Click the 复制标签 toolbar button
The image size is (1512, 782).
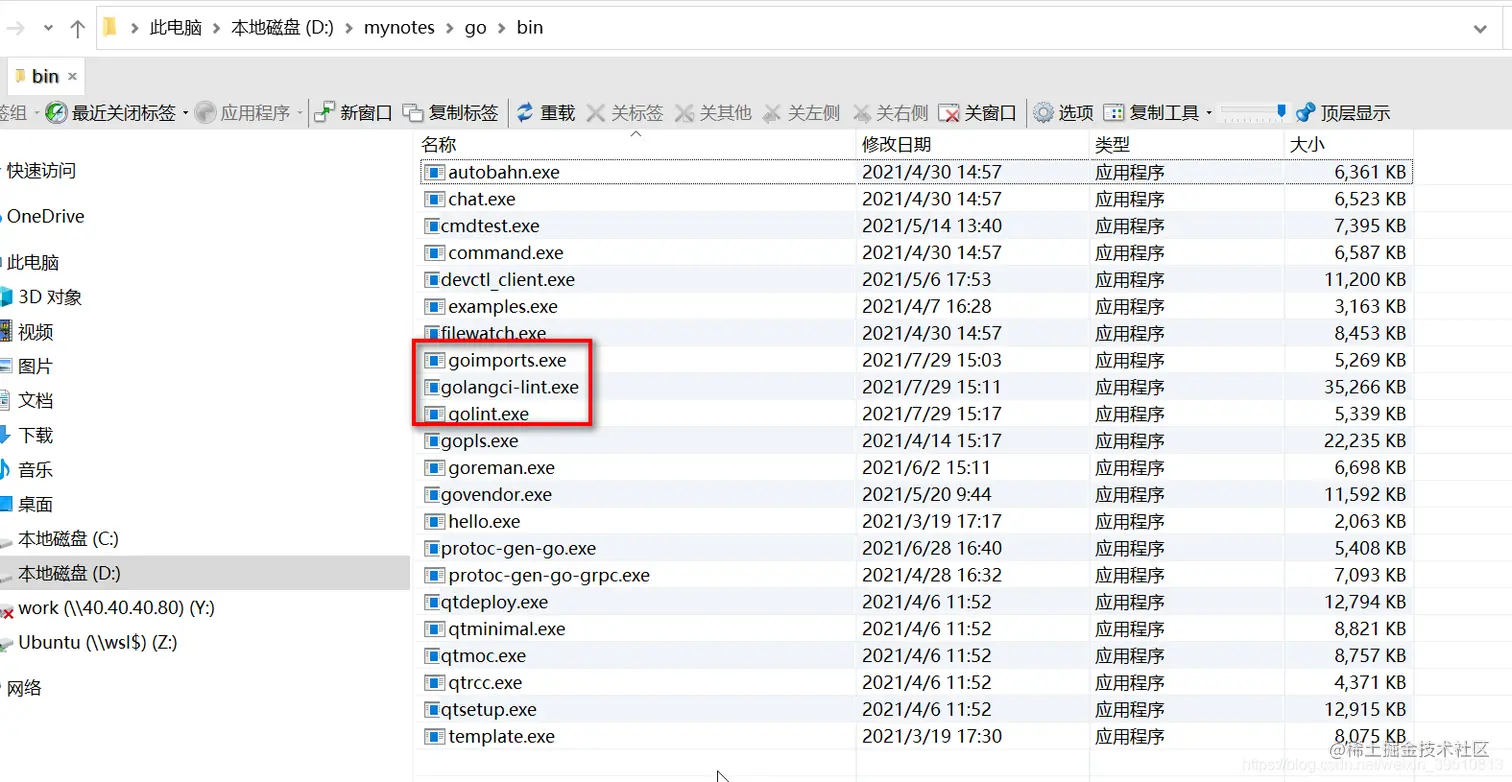[451, 113]
